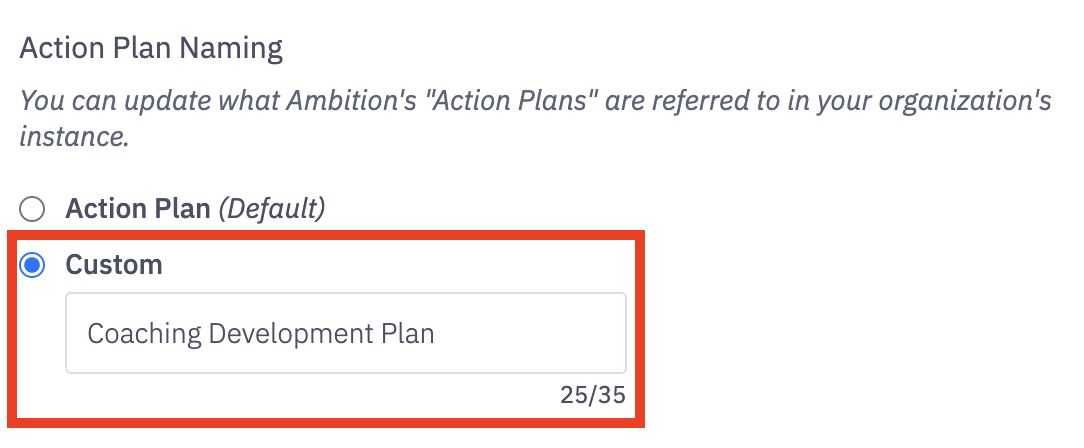This screenshot has height=448, width=1084.
Task: Click the 25/35 character counter
Action: (593, 395)
